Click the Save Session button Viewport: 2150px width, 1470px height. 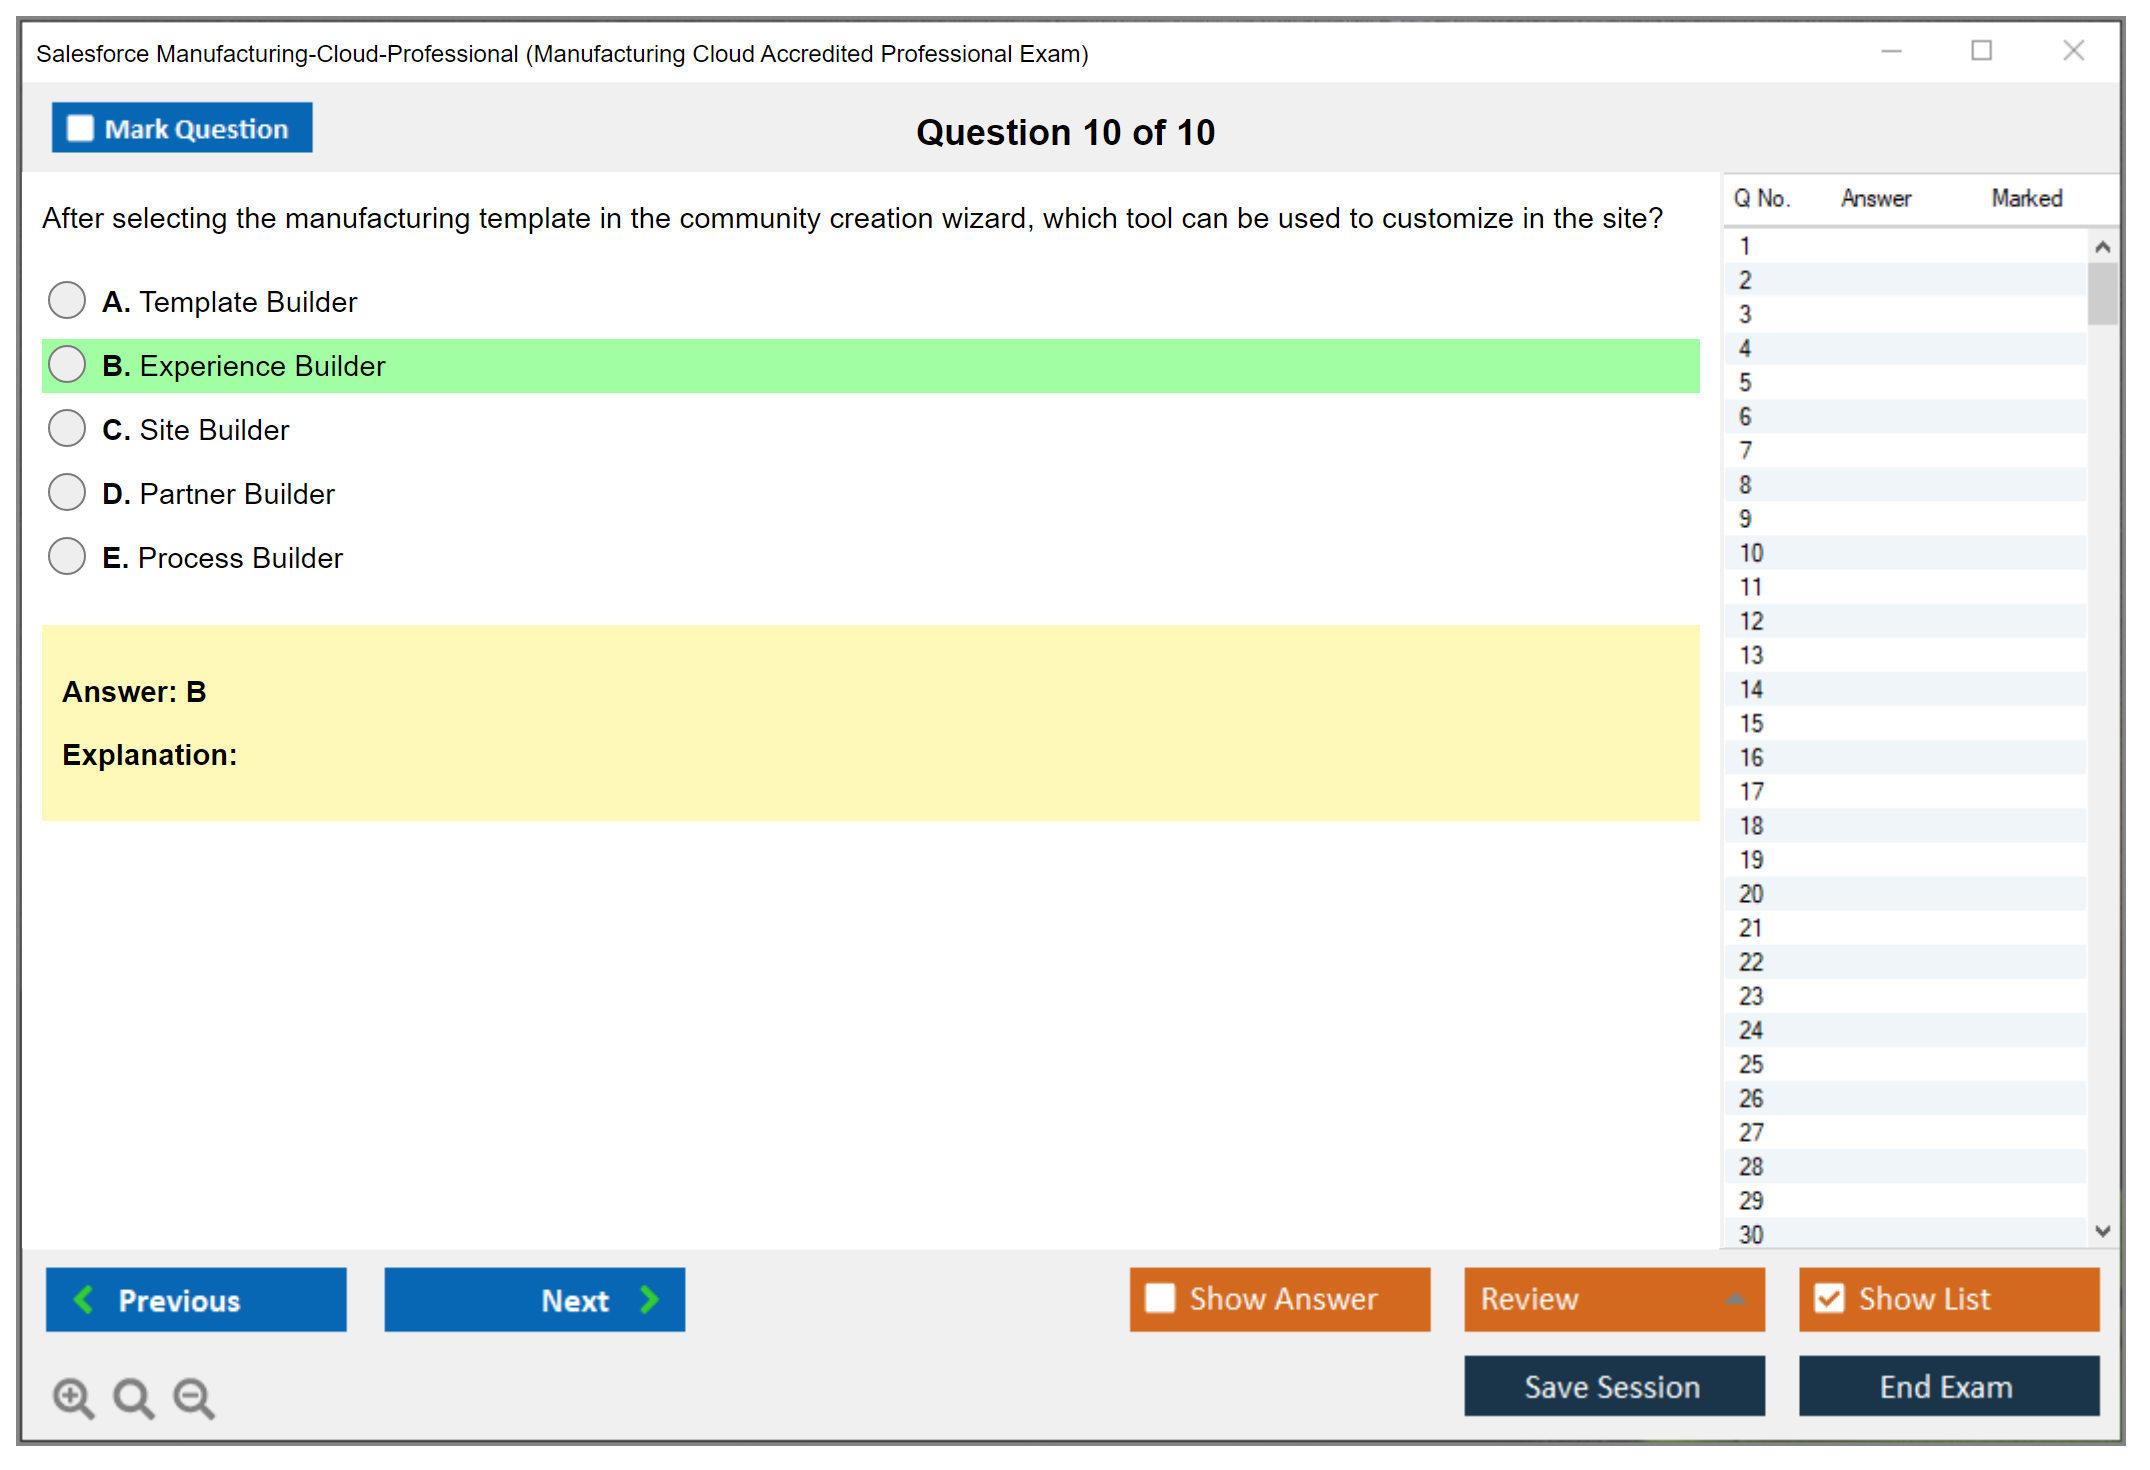[x=1613, y=1386]
